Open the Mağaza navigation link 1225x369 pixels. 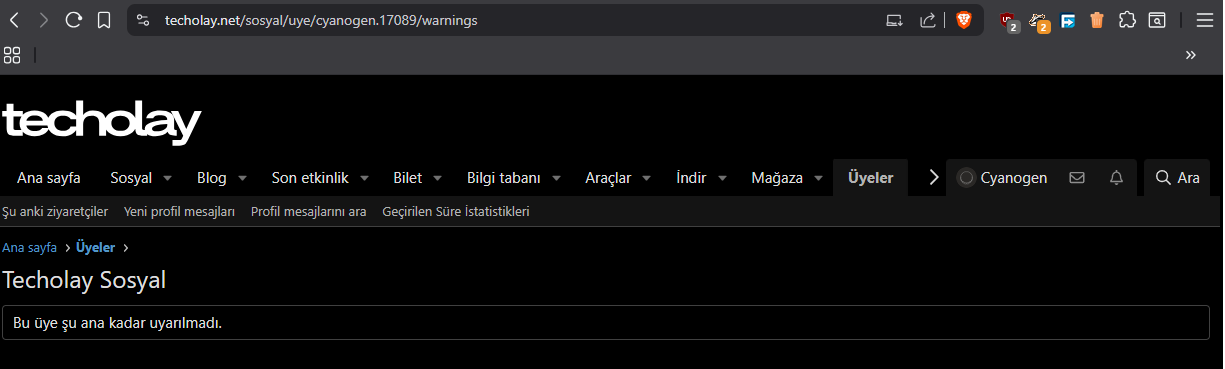[777, 178]
